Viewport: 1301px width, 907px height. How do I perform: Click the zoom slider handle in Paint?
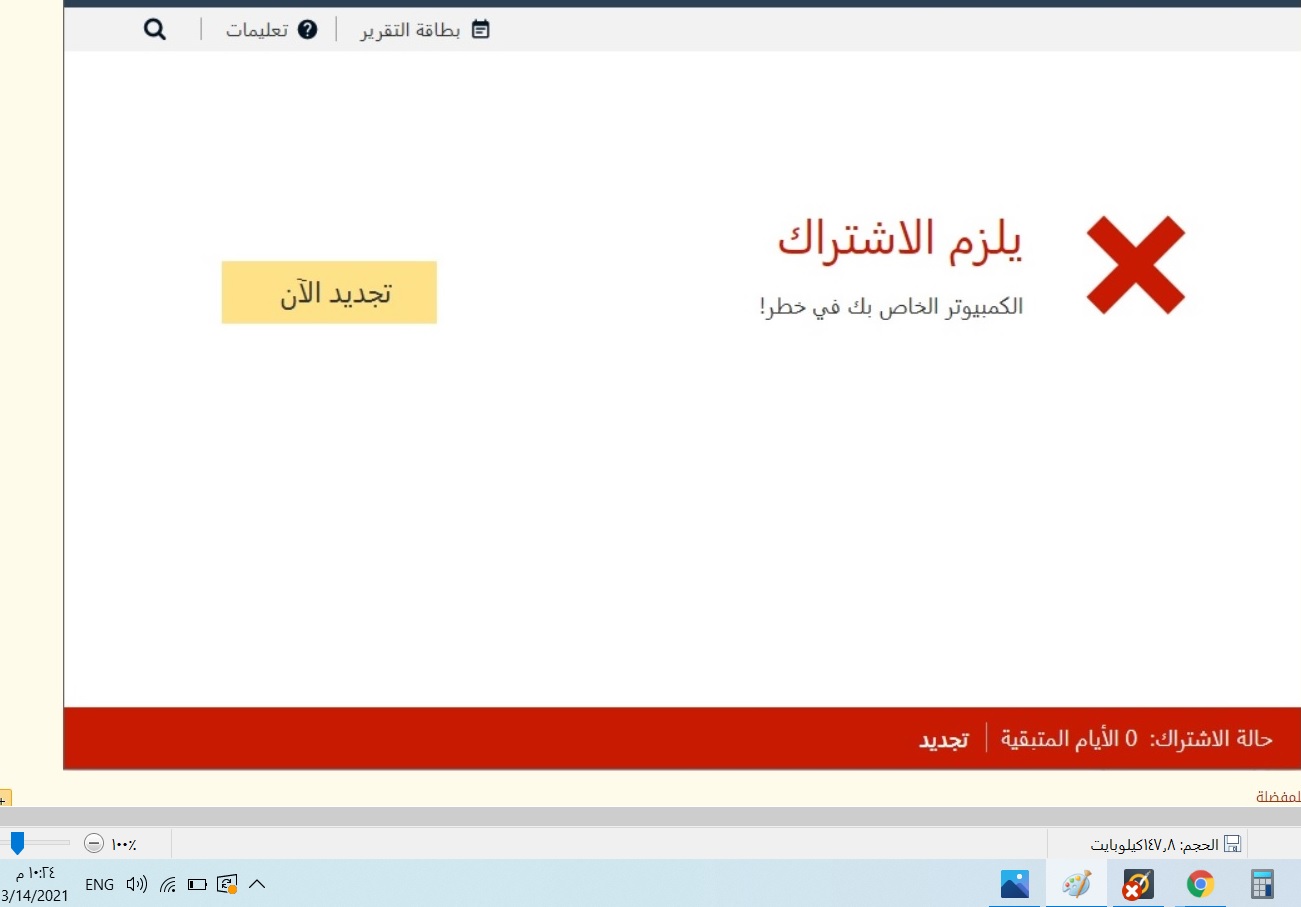point(17,843)
